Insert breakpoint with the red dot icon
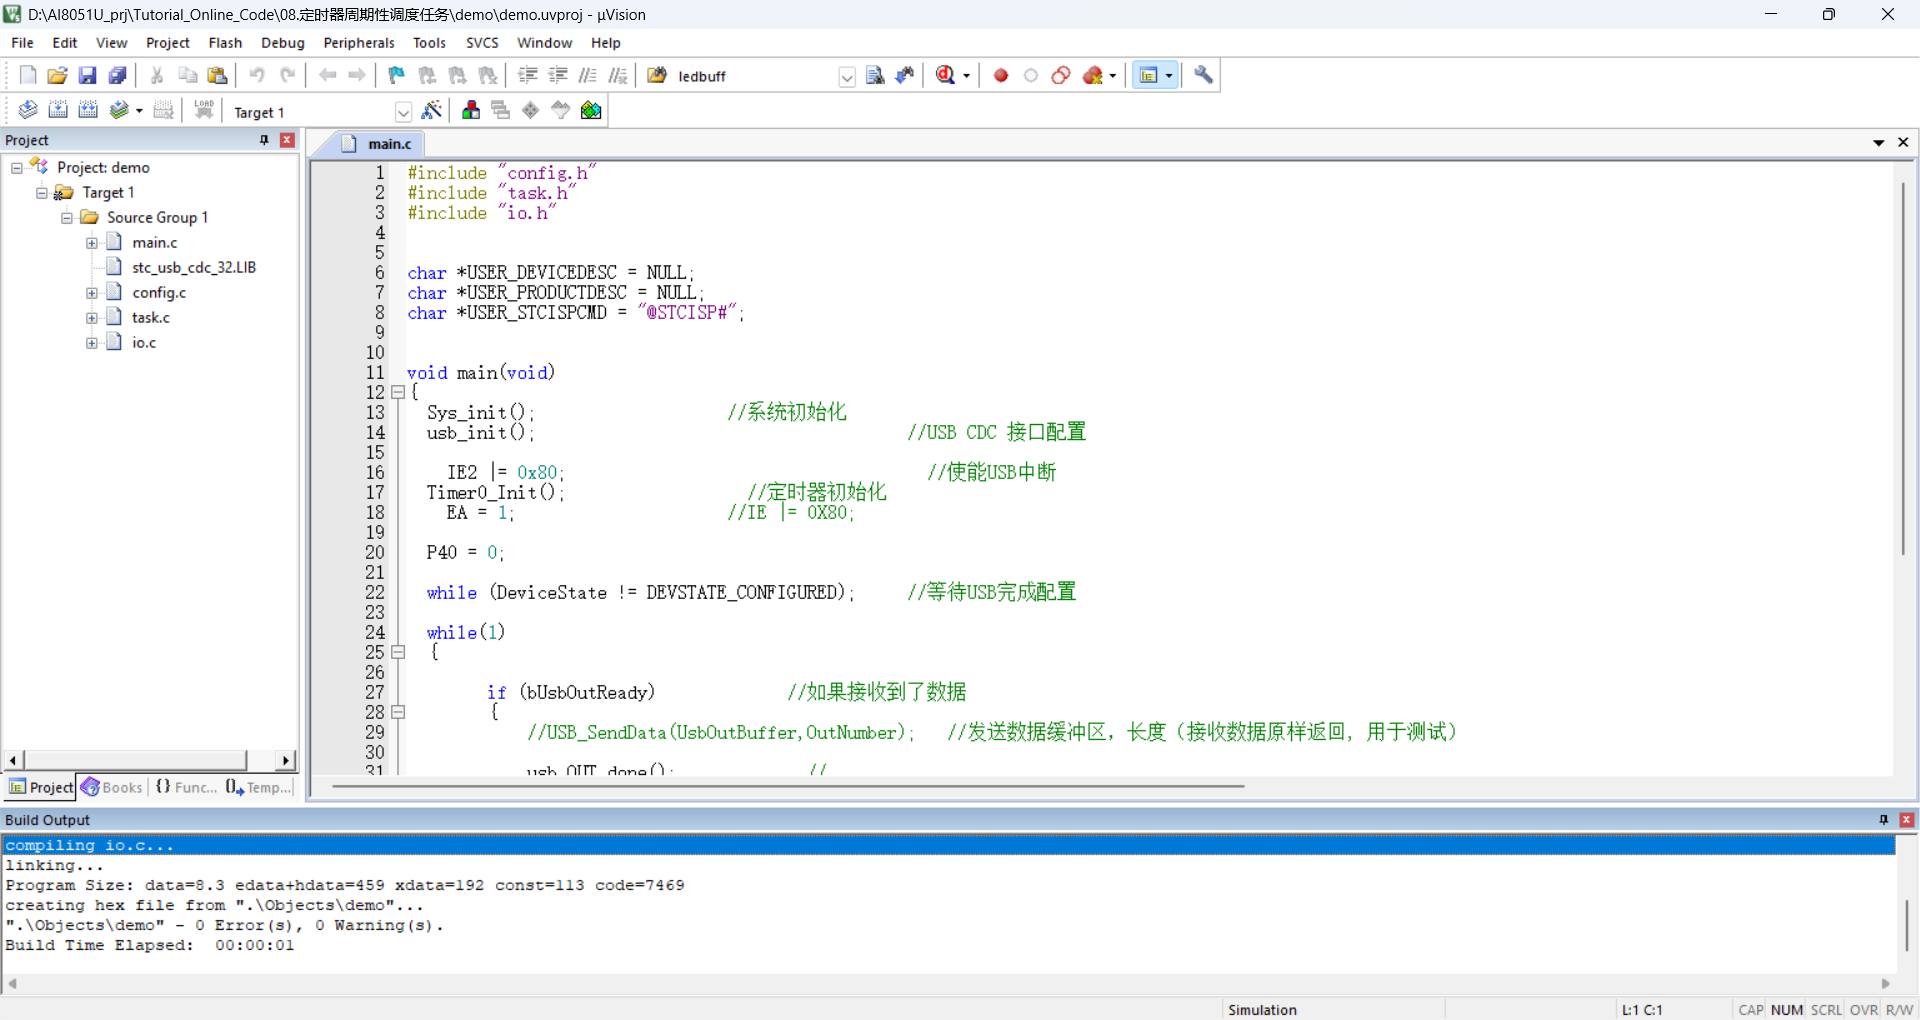 click(x=1001, y=75)
